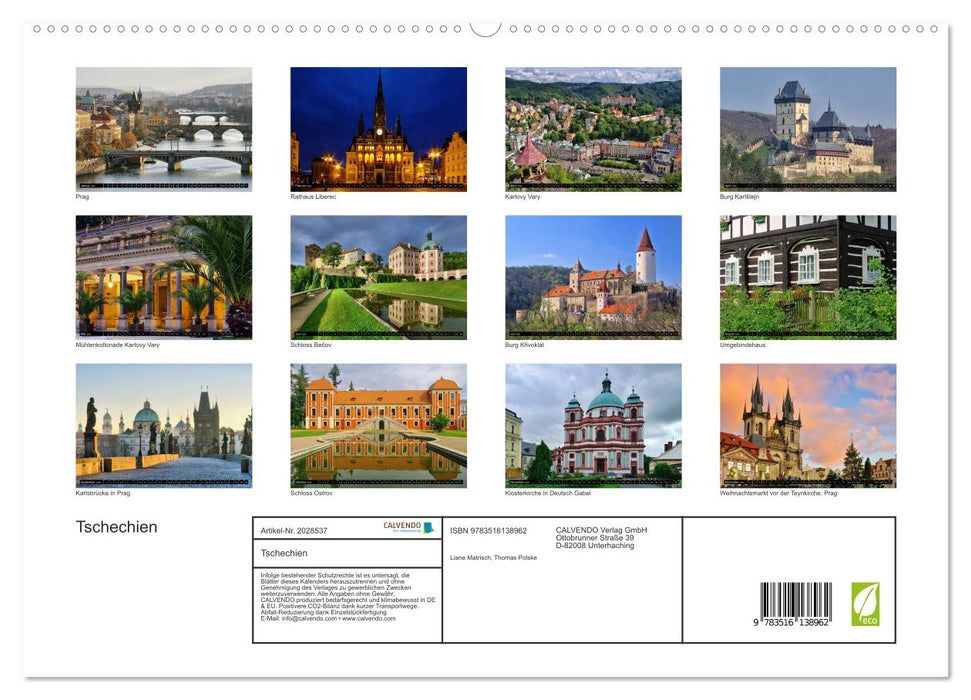The width and height of the screenshot is (971, 700).
Task: Toggle the Burg Křivoklát image selection
Action: click(x=593, y=277)
